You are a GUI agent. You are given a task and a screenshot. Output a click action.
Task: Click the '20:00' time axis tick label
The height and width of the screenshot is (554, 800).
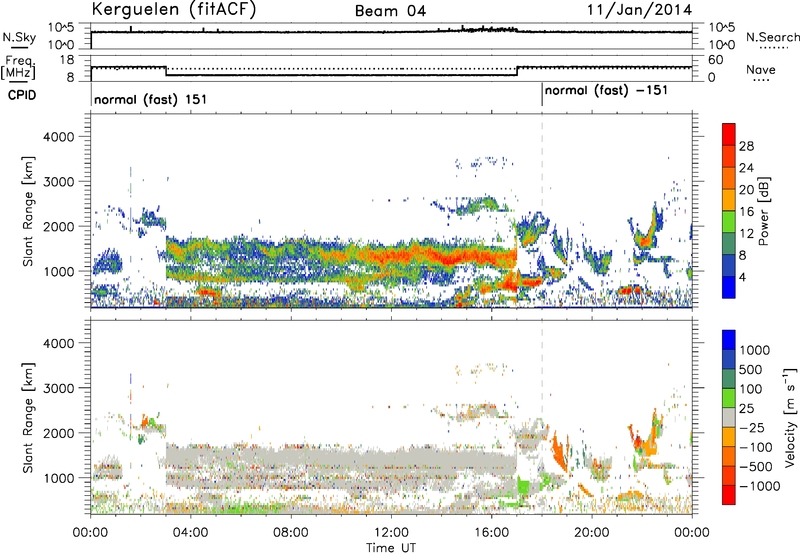pos(592,533)
